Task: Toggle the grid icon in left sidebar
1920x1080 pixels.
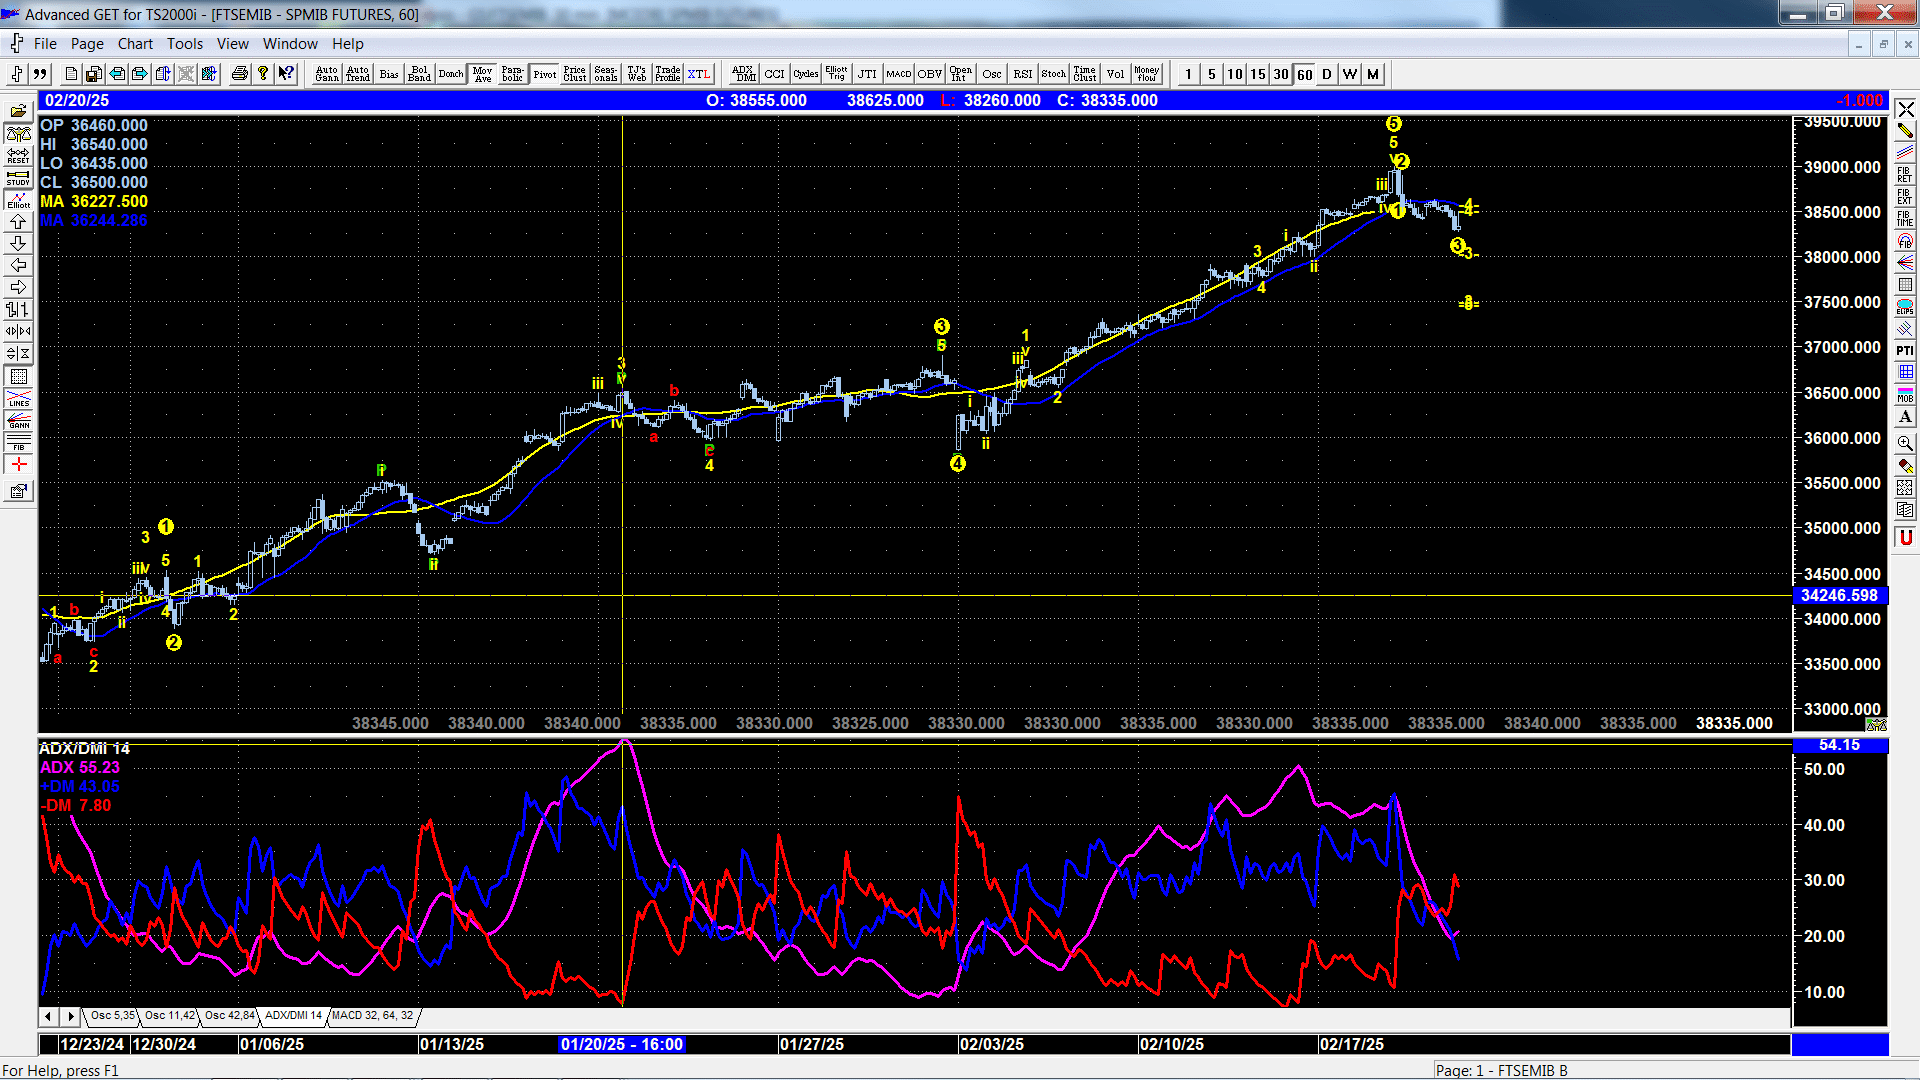Action: point(18,376)
